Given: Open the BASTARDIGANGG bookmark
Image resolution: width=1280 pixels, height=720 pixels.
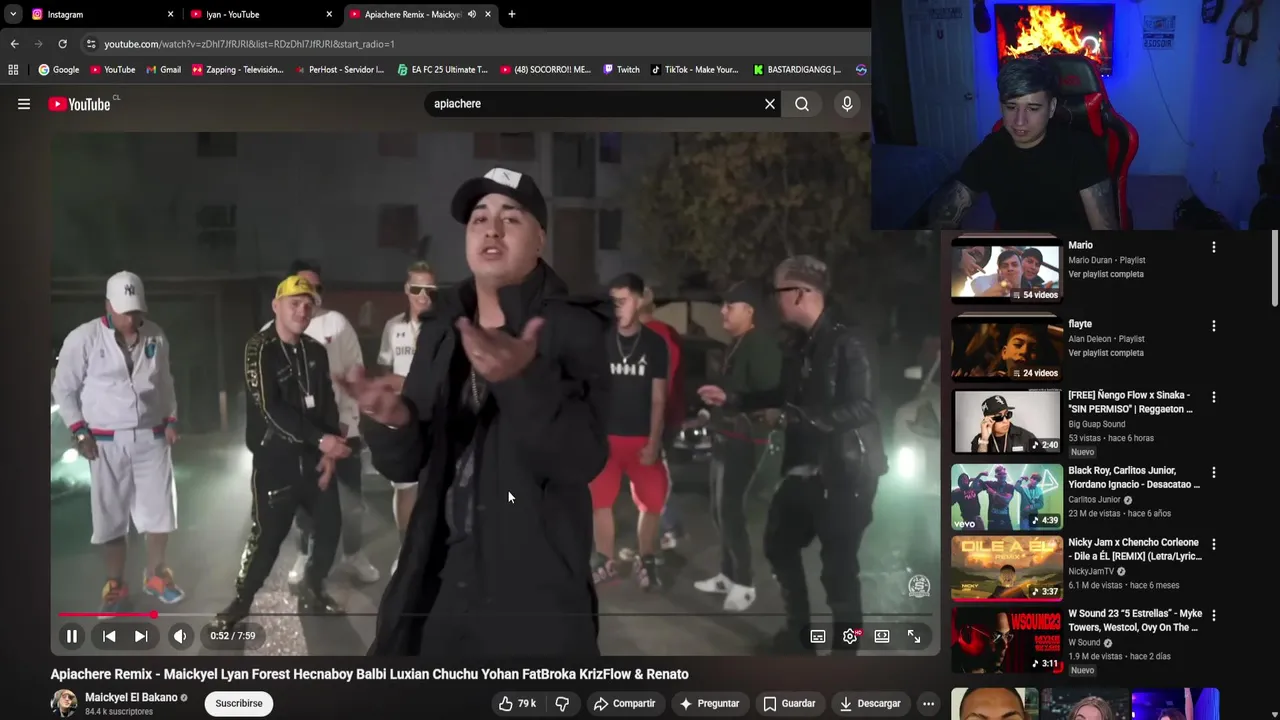Looking at the screenshot, I should tap(797, 70).
